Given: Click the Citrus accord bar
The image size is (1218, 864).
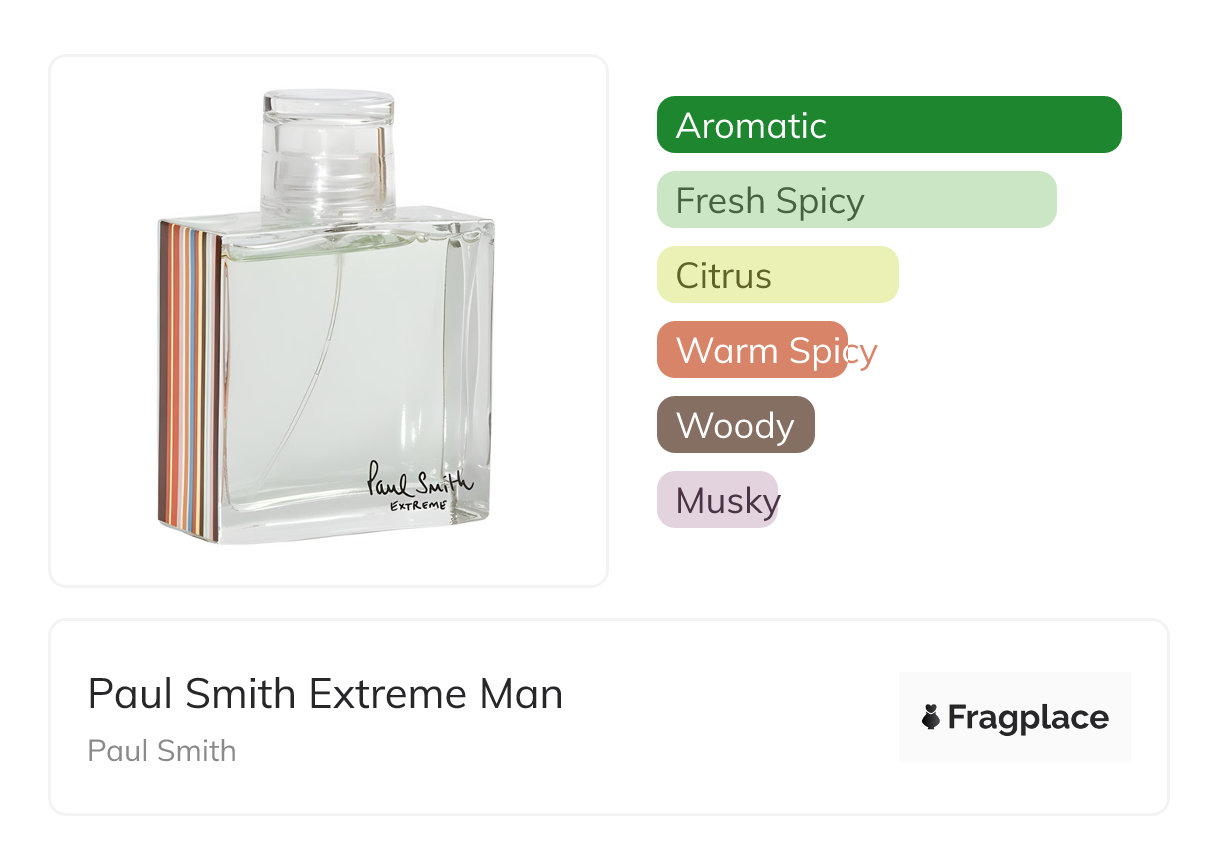Looking at the screenshot, I should (x=777, y=275).
